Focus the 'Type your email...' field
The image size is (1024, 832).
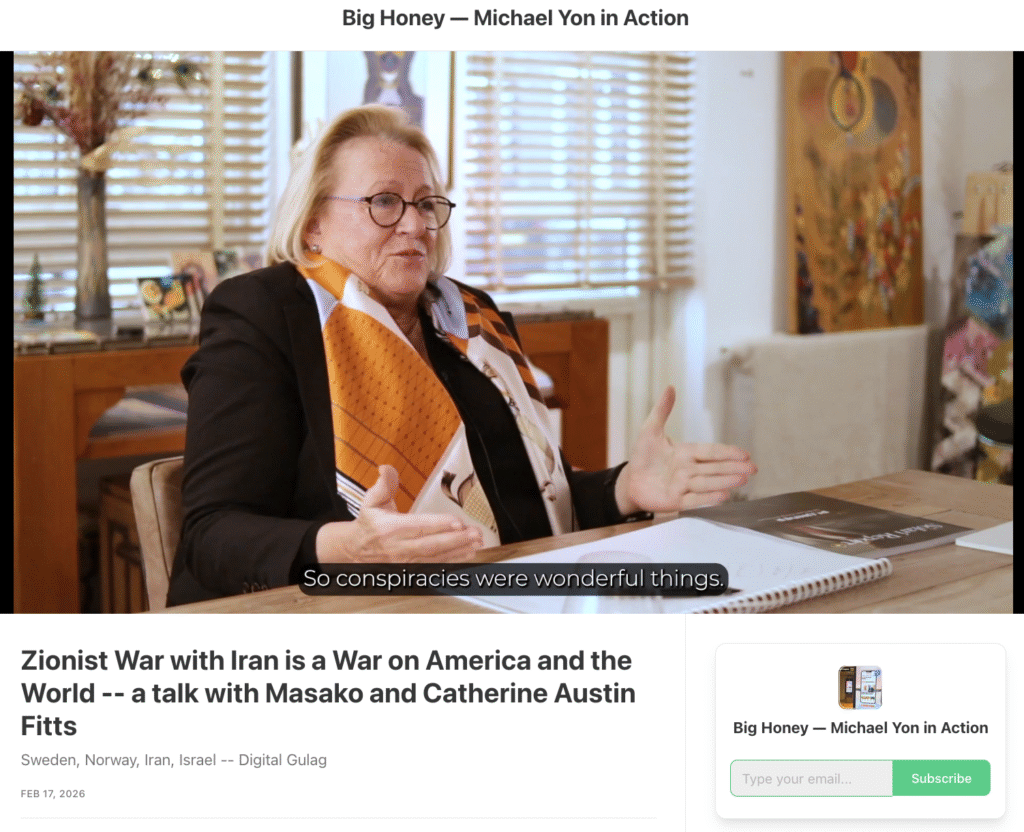pos(811,778)
